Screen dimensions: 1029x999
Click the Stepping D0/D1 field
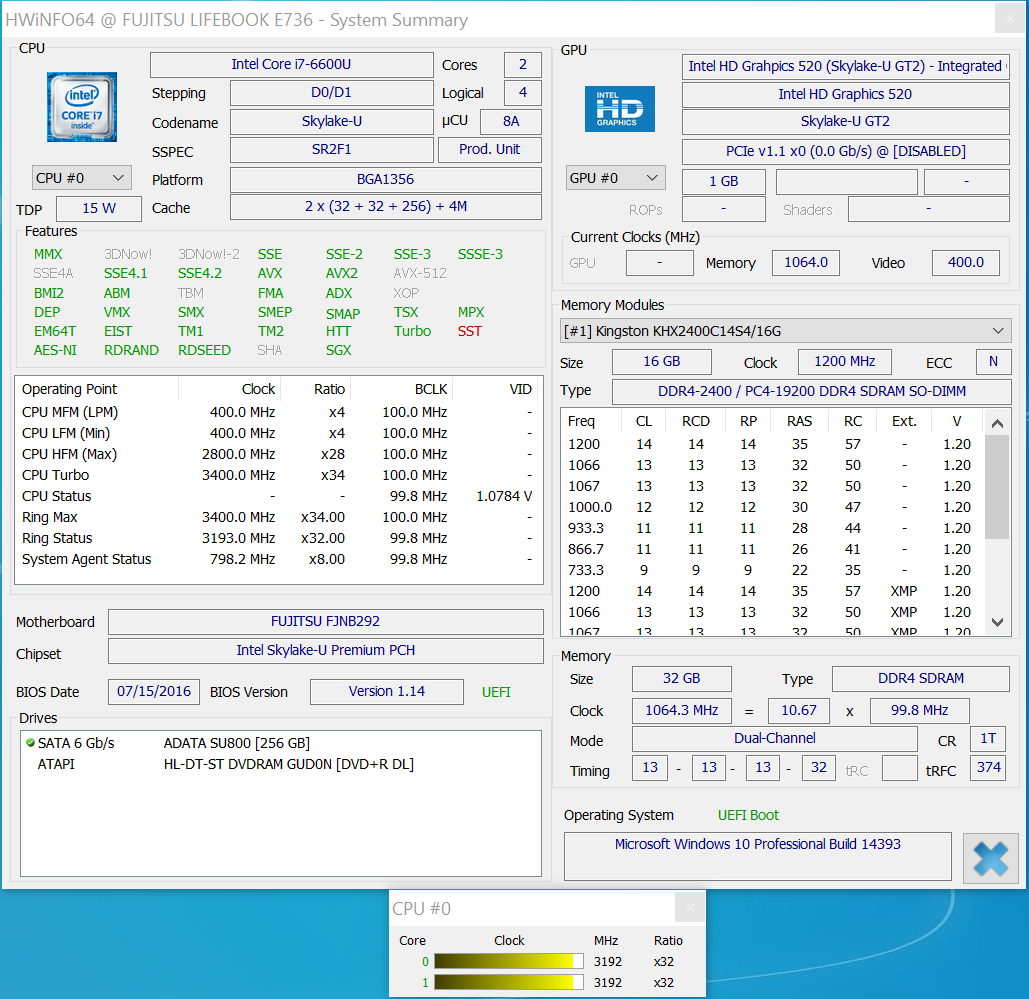tap(331, 93)
